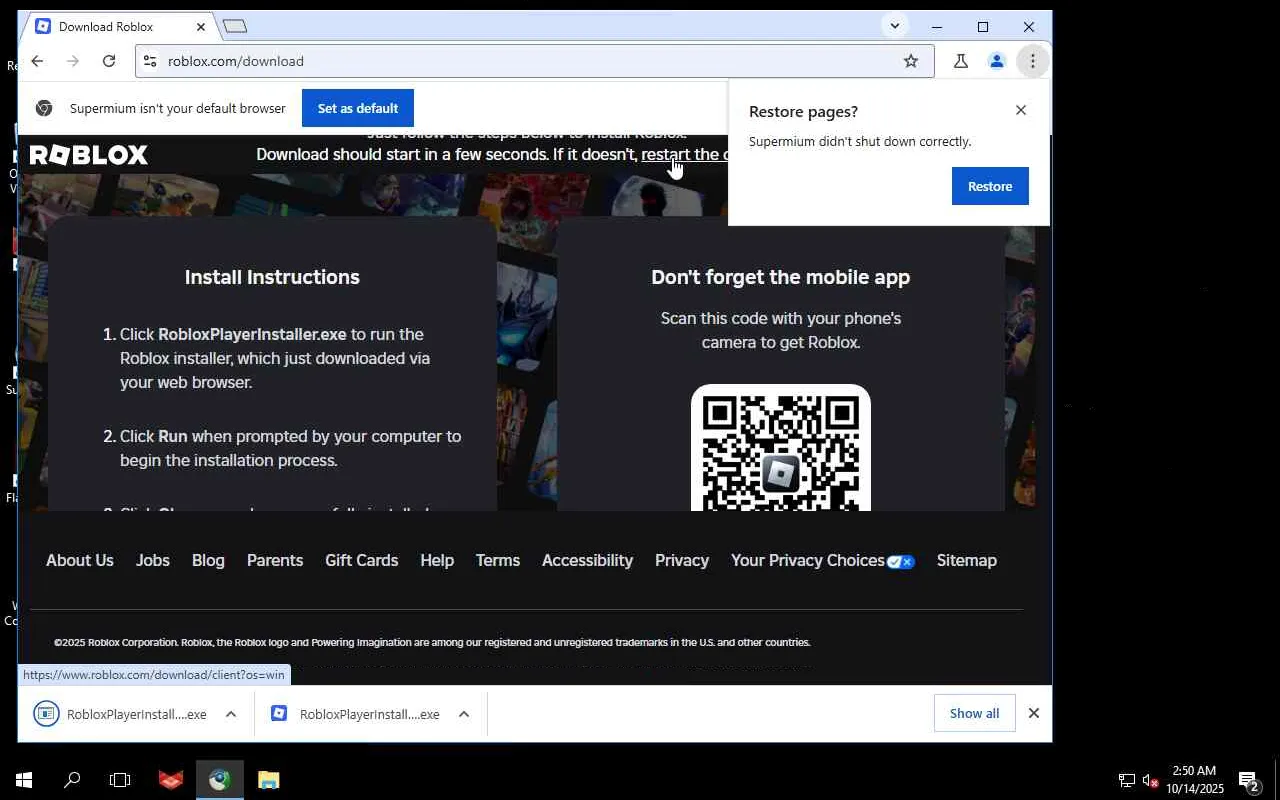Click the restart the download link
Image resolution: width=1280 pixels, height=800 pixels.
pyautogui.click(x=685, y=154)
